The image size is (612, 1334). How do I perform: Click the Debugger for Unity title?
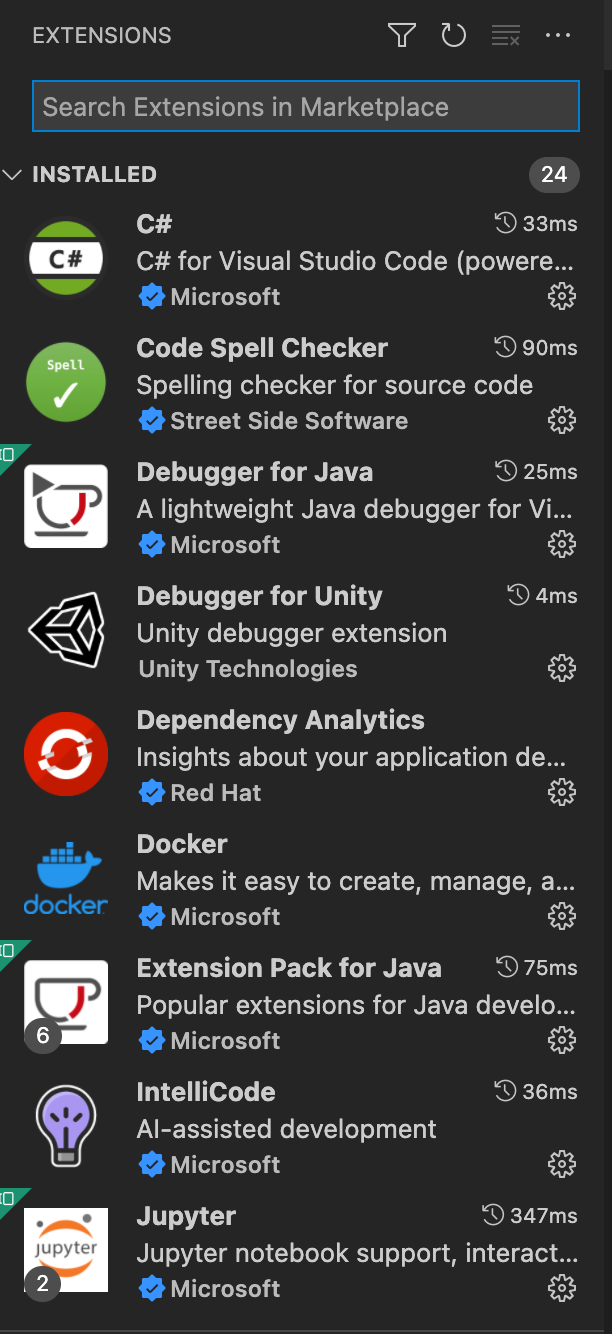pos(259,596)
